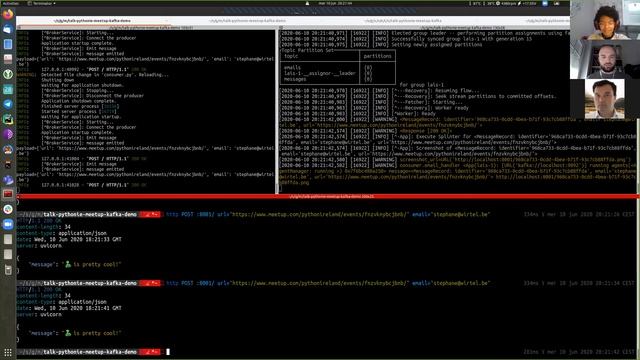
Task: Switch to the third terminal tab
Action: click(403, 20)
